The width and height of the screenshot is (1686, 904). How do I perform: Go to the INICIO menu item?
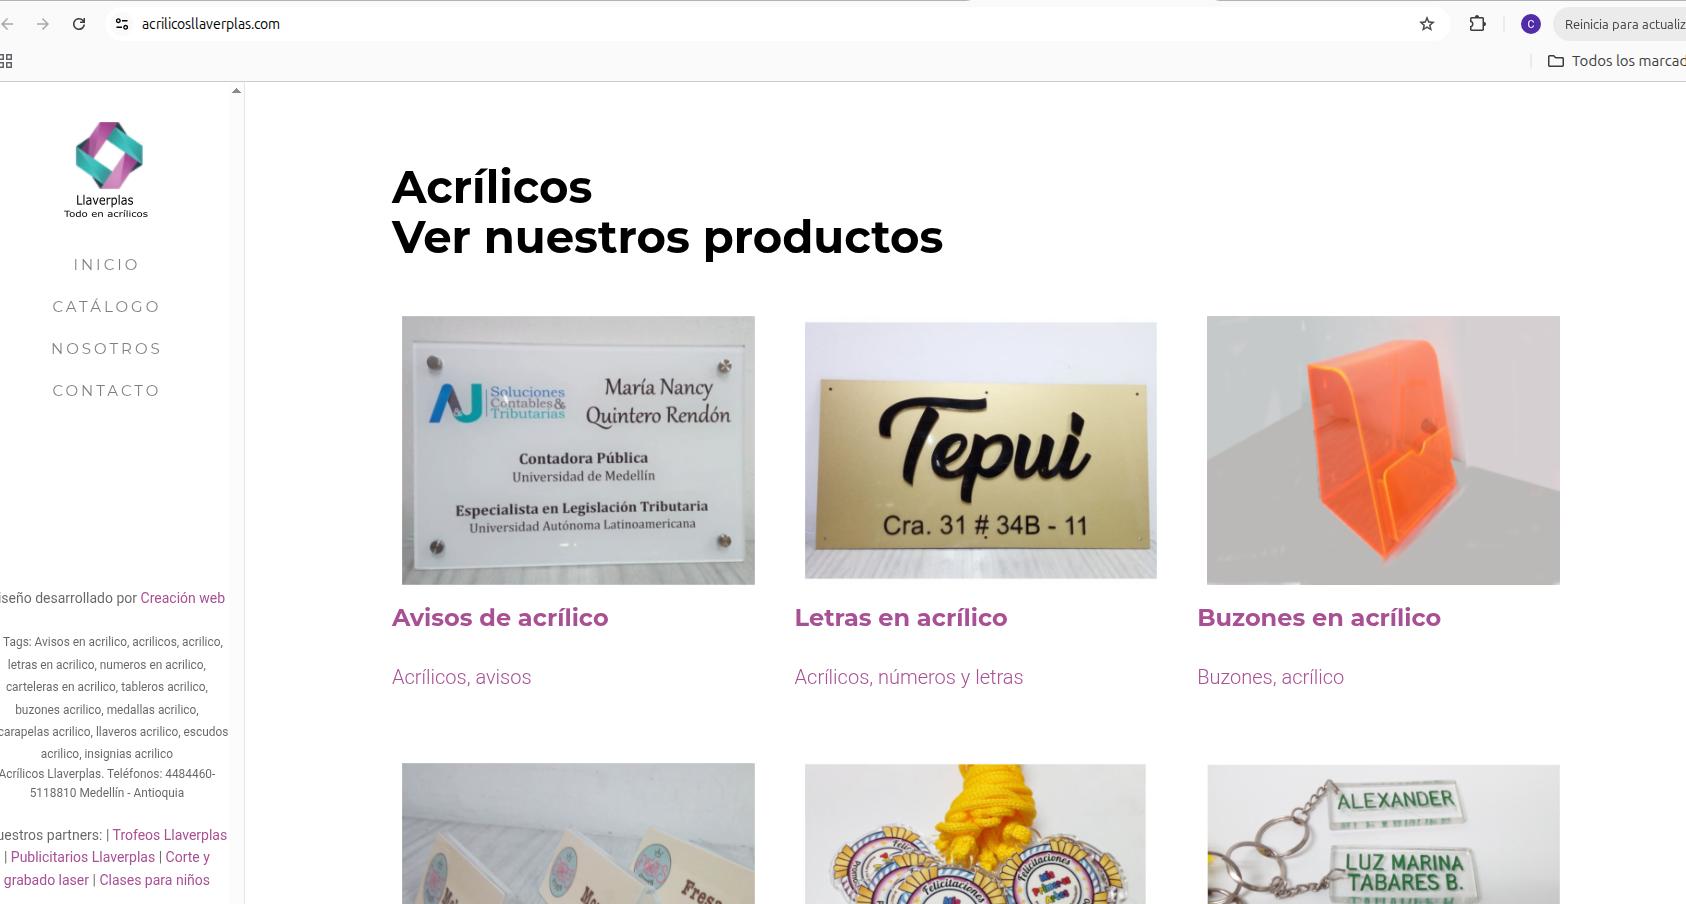coord(106,265)
